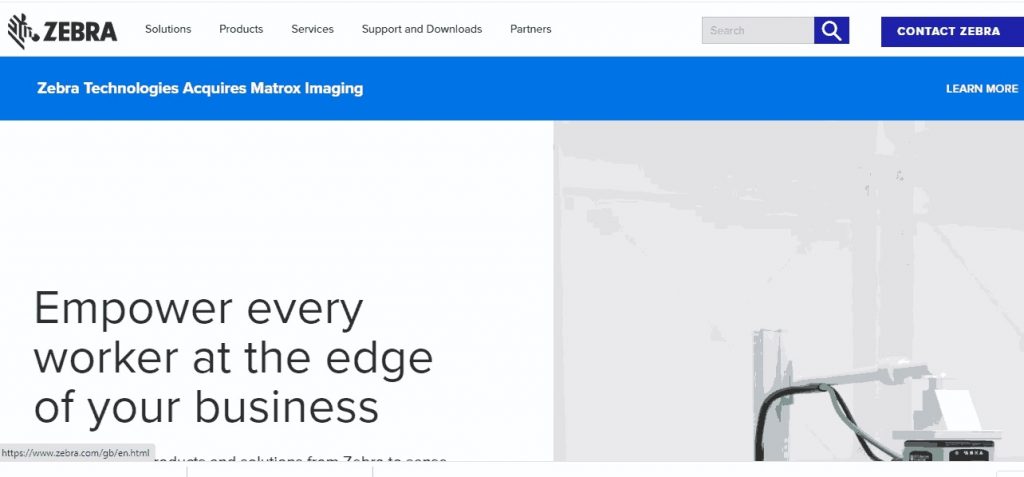1024x477 pixels.
Task: Click the Zebra head logo icon
Action: [x=22, y=31]
